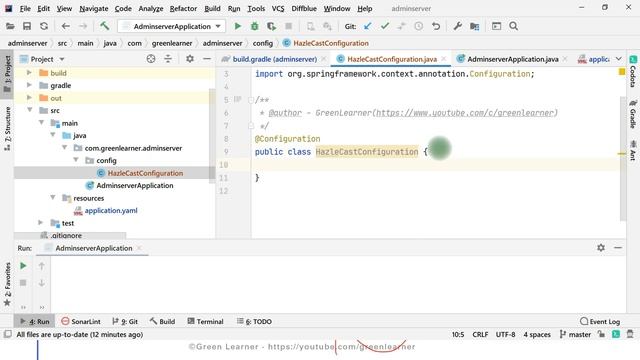Open the Terminal tool window
The image size is (640, 360).
205,321
